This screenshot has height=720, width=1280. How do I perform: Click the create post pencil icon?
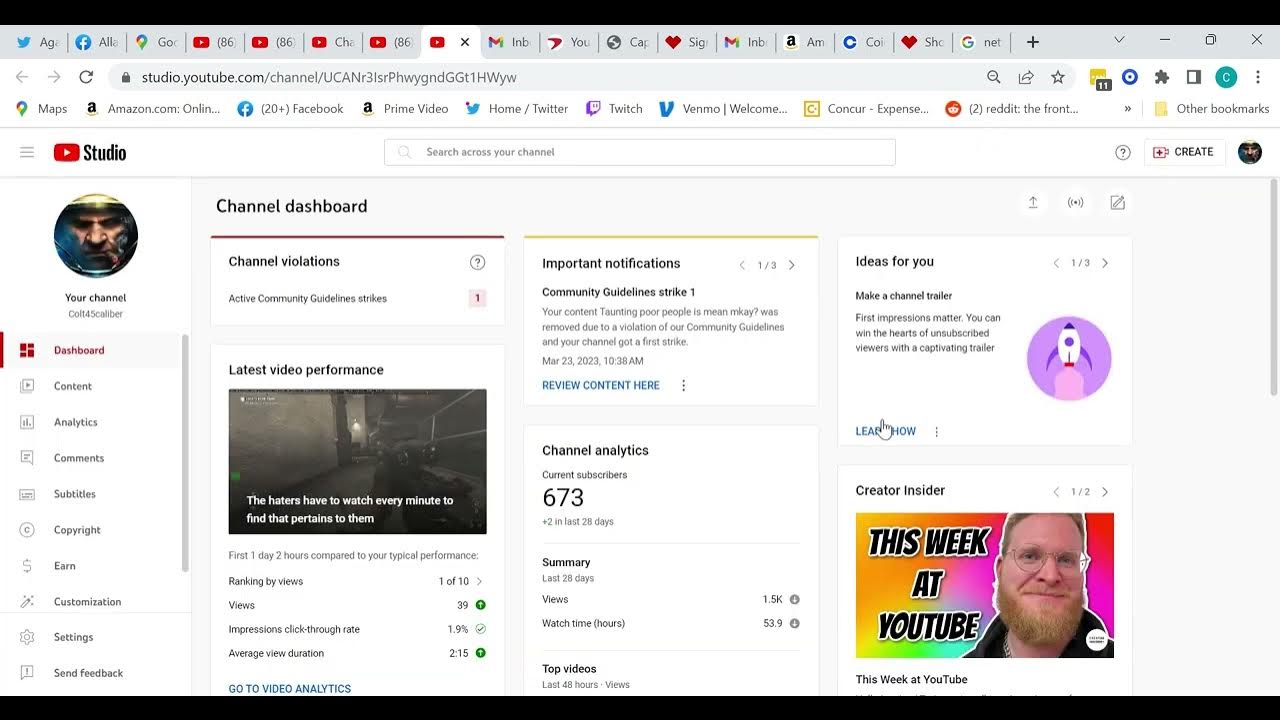coord(1118,203)
